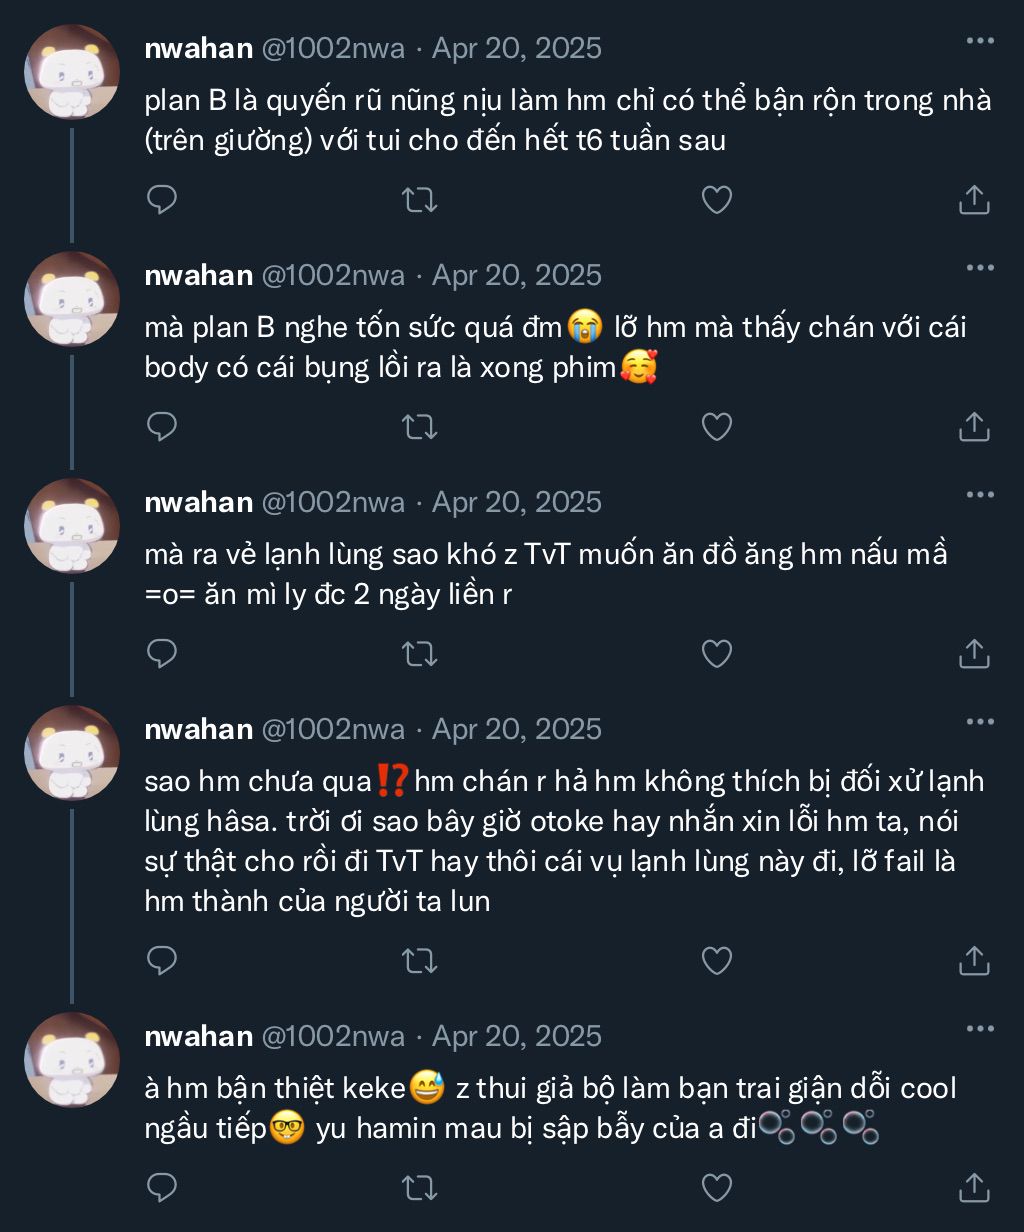Viewport: 1024px width, 1232px height.
Task: Repost the 'plan B là quyến rũ' tweet
Action: click(x=419, y=200)
